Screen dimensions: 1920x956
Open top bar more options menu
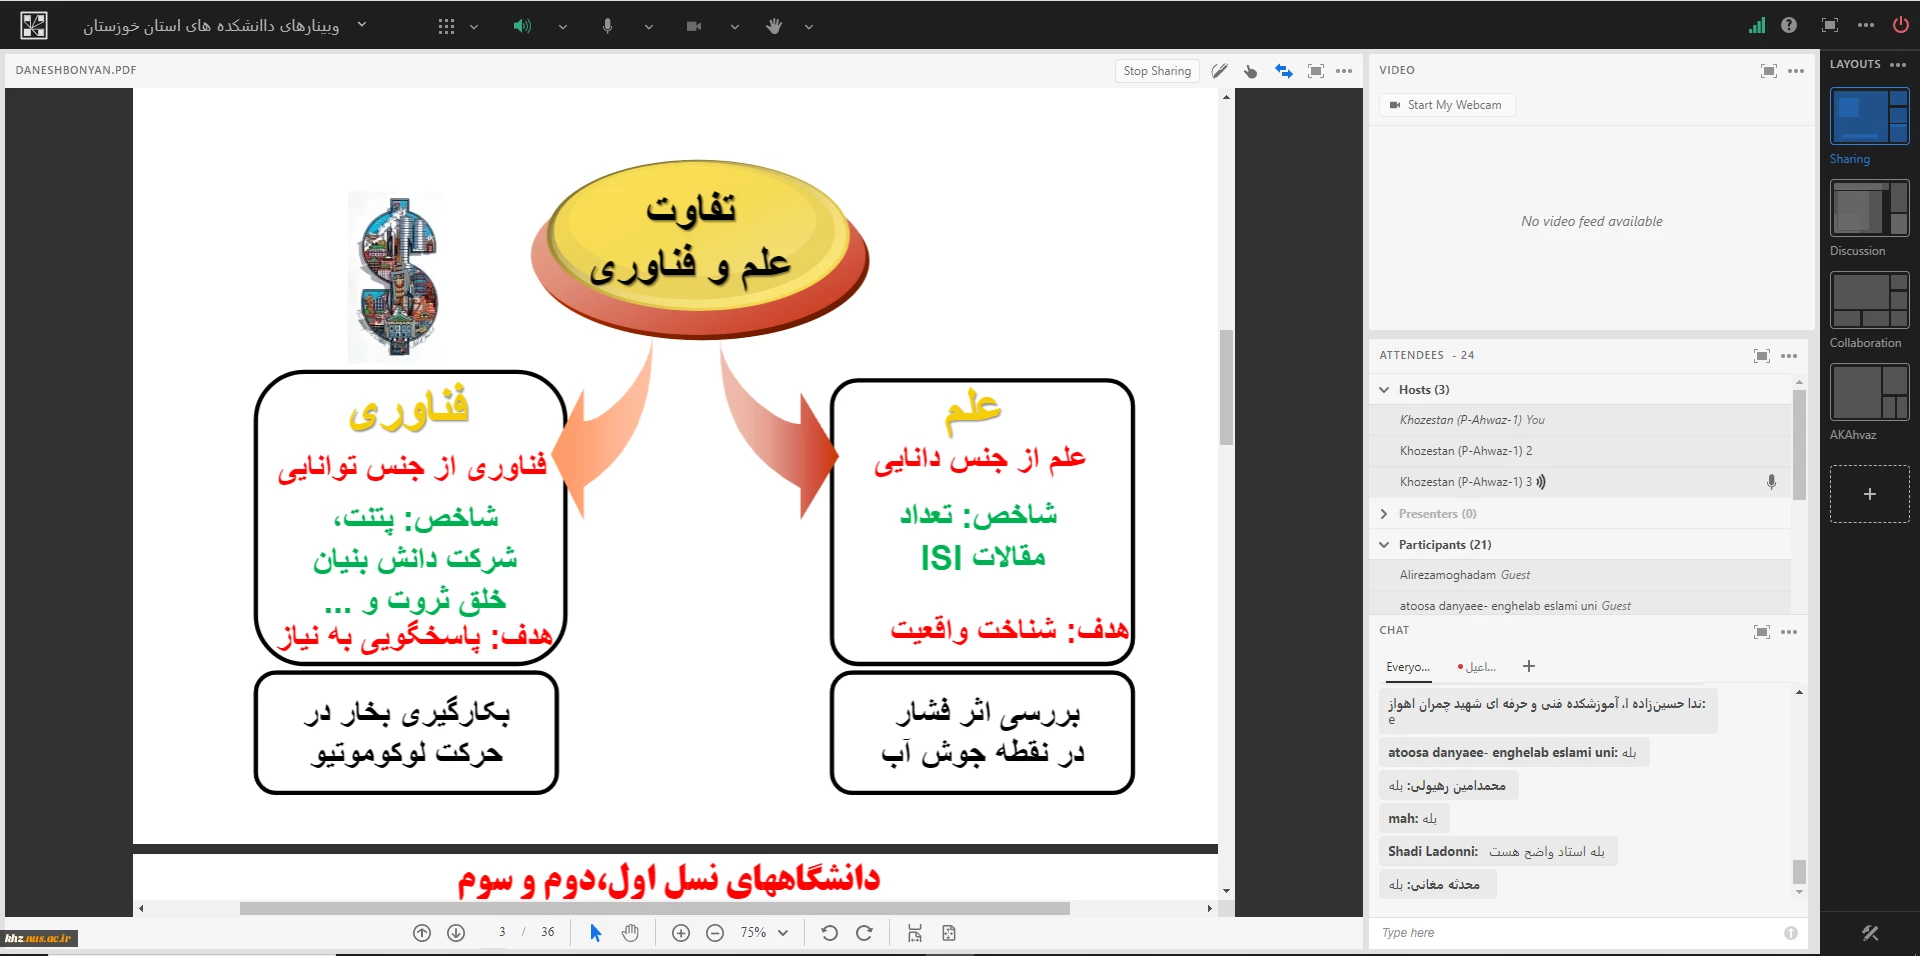[1866, 25]
